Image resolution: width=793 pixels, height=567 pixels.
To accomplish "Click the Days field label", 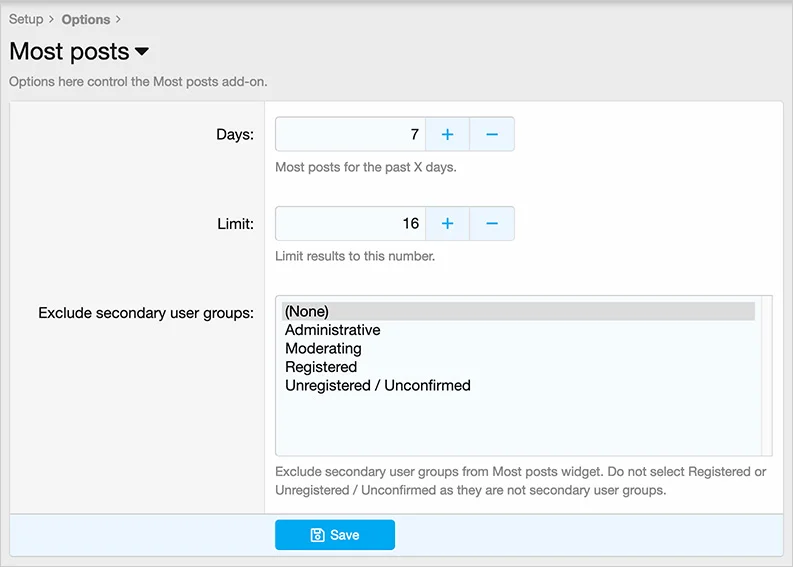I will tap(235, 134).
